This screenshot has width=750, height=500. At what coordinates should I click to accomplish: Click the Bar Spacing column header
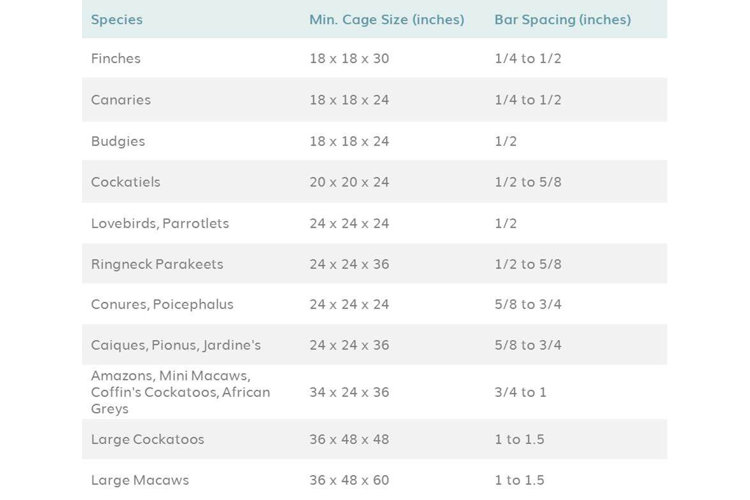(x=562, y=19)
